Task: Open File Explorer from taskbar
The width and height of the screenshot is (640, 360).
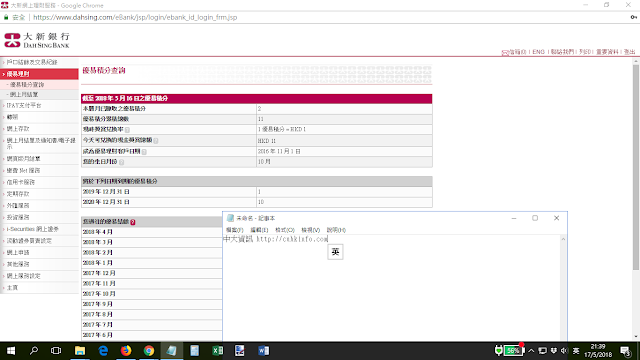Action: [80, 351]
